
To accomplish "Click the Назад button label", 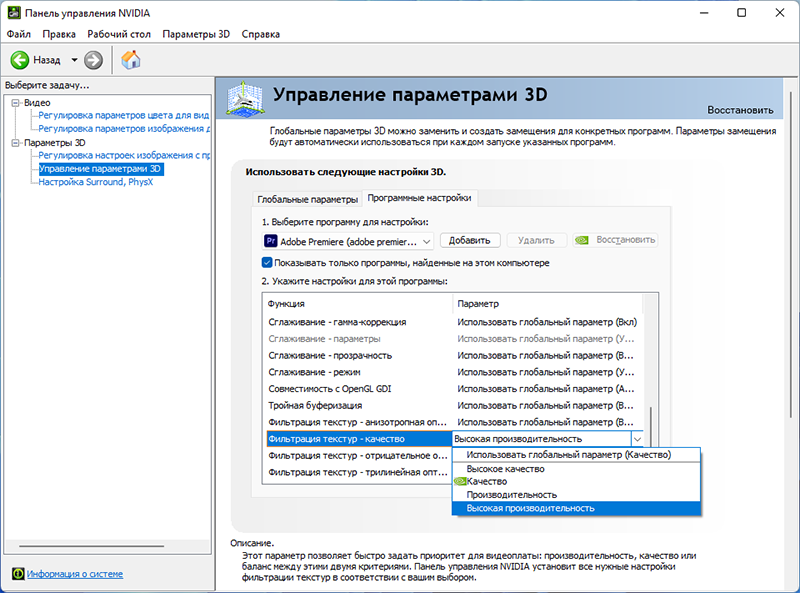I will [x=47, y=60].
